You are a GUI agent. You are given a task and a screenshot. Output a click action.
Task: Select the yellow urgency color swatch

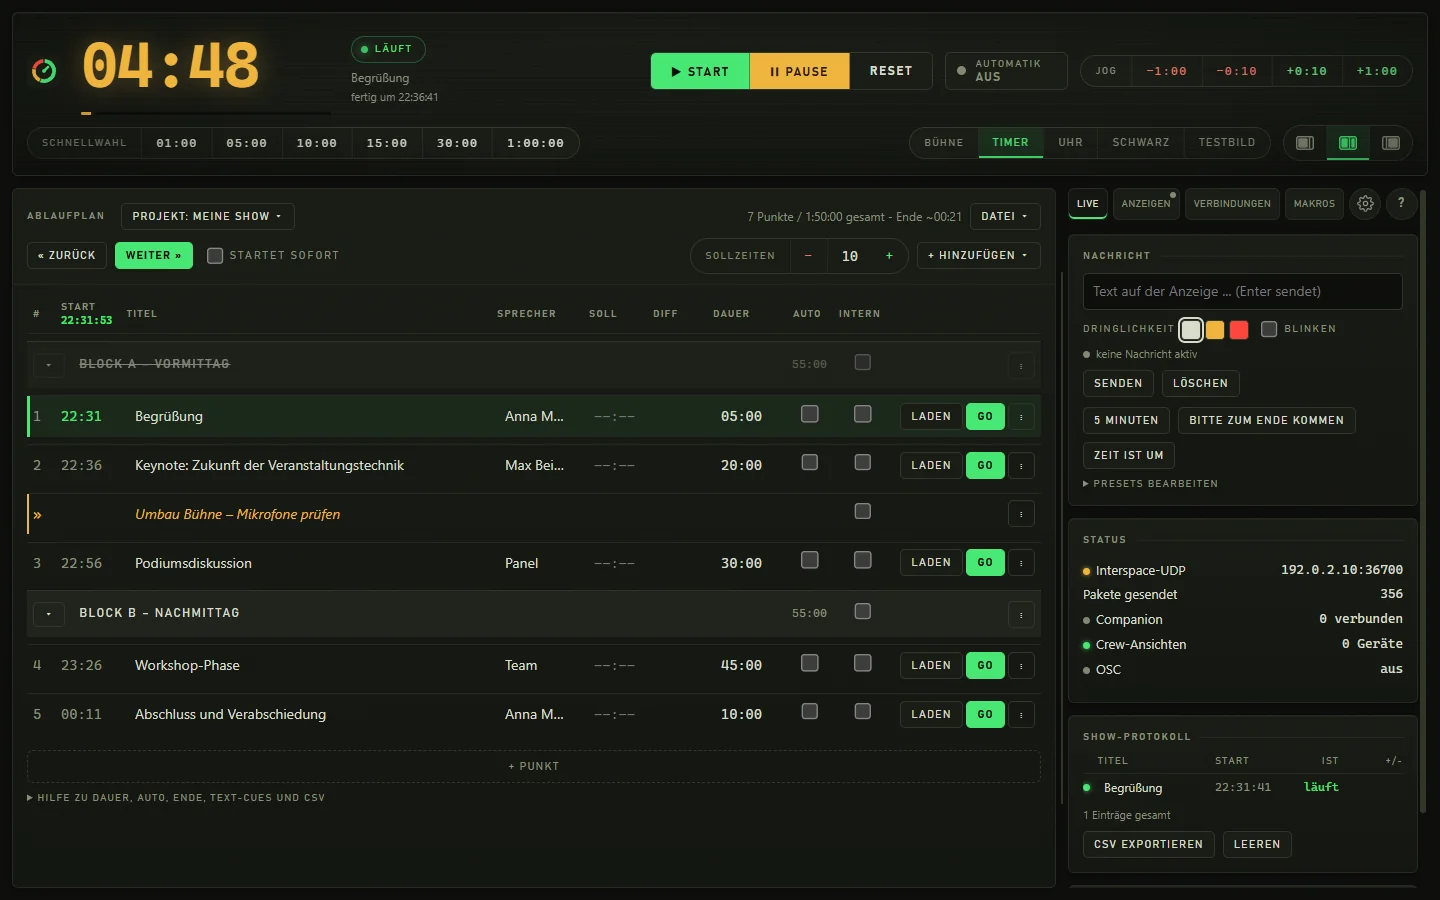point(1215,330)
